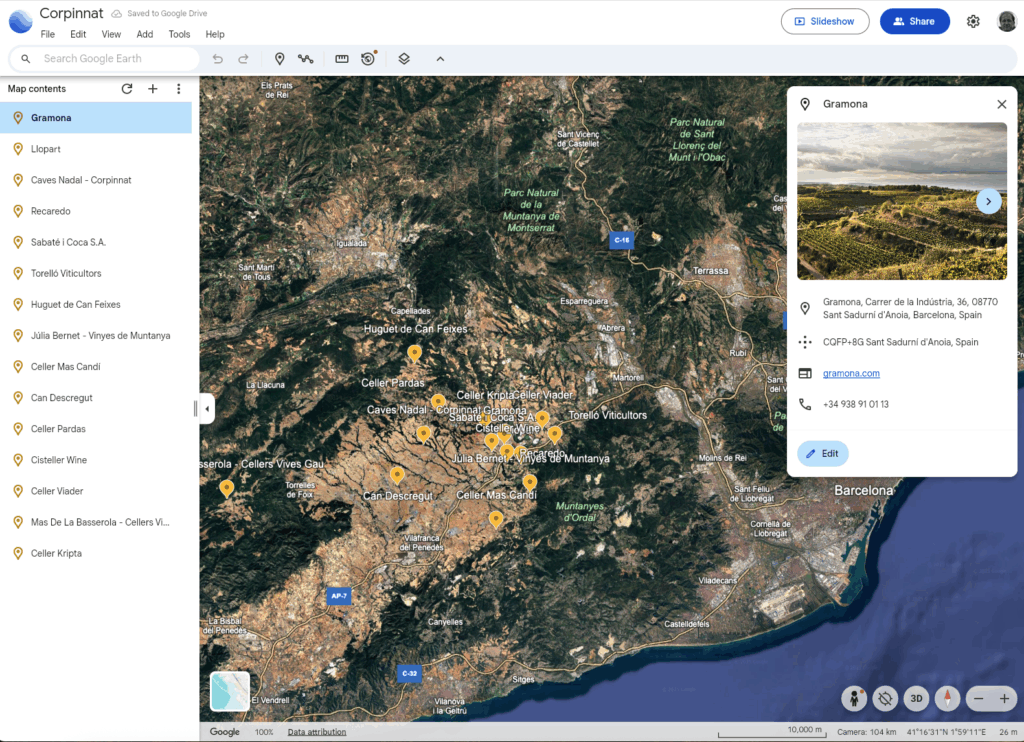
Task: Click map pin above Can Descregut label
Action: [396, 475]
